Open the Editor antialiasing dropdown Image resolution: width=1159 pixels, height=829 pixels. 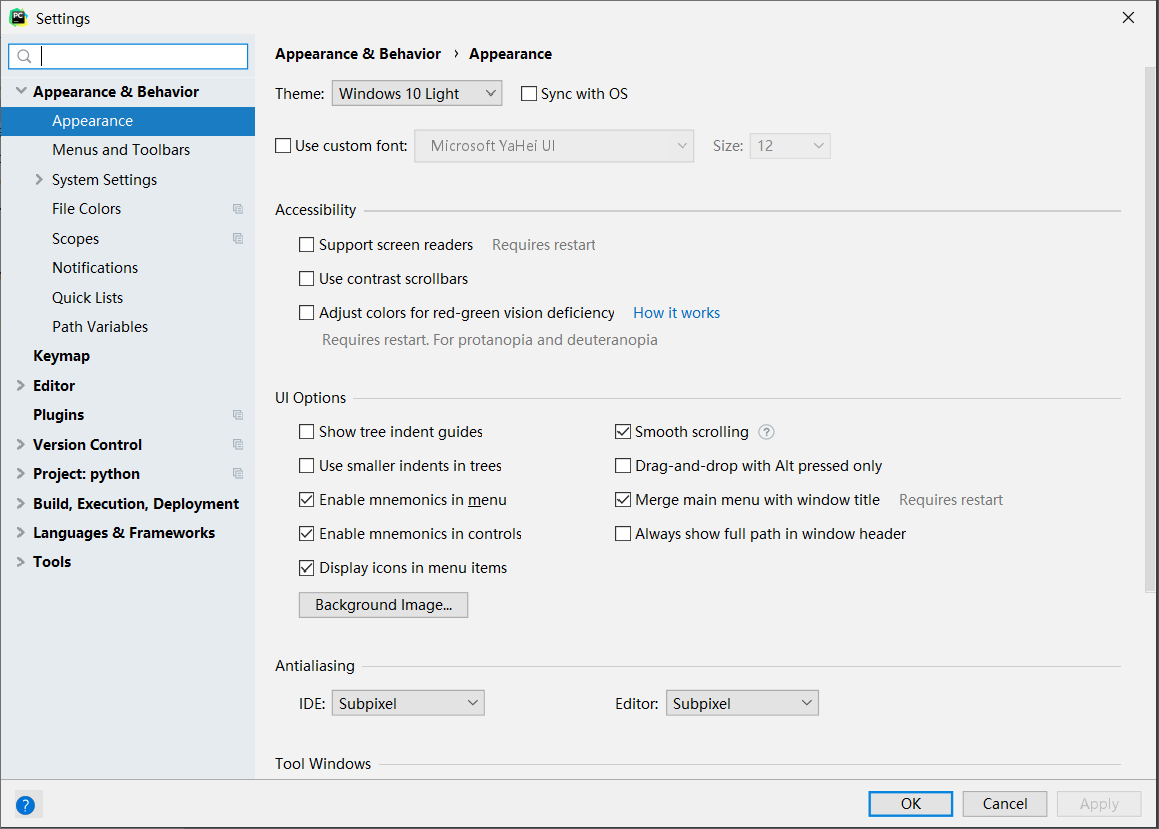[x=742, y=703]
